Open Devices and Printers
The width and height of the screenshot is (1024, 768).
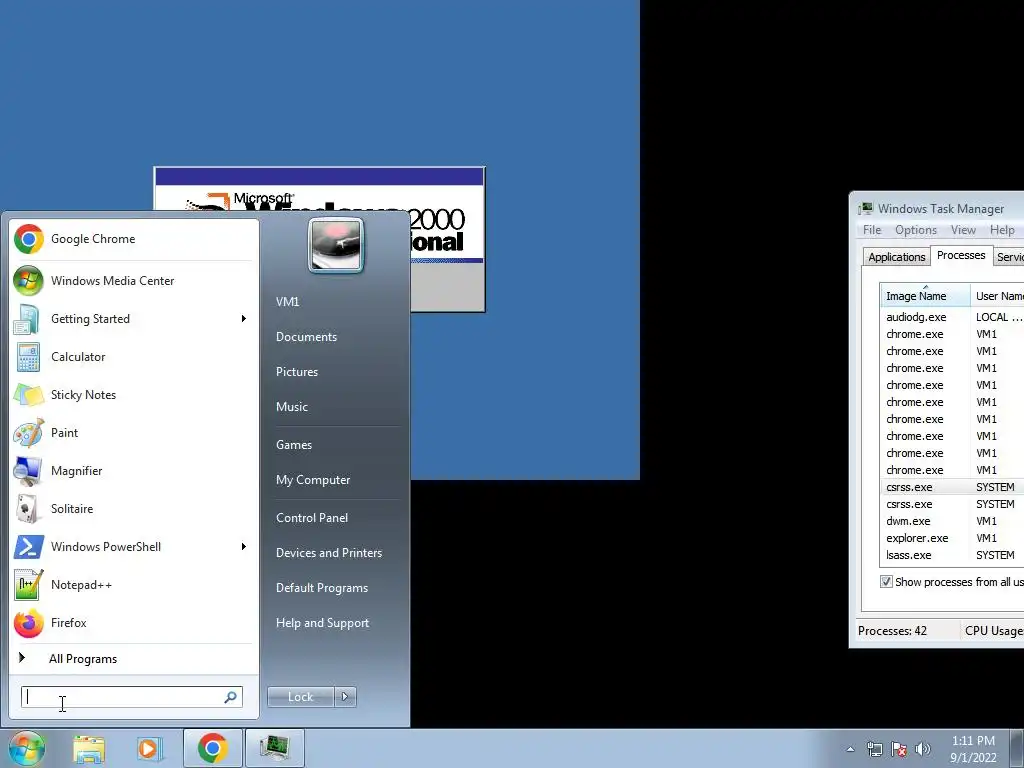coord(328,553)
